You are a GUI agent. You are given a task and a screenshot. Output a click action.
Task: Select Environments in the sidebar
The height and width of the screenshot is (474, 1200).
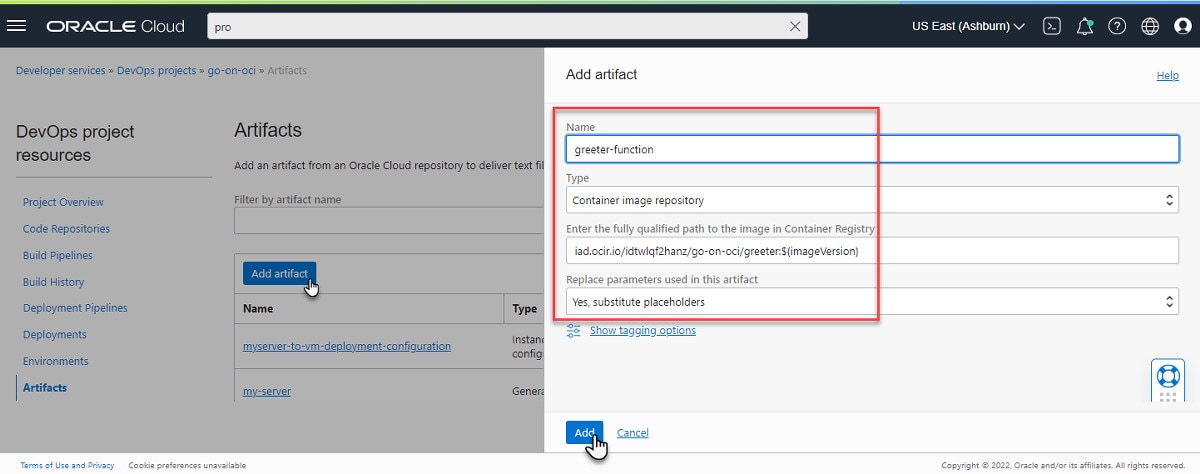coord(55,361)
